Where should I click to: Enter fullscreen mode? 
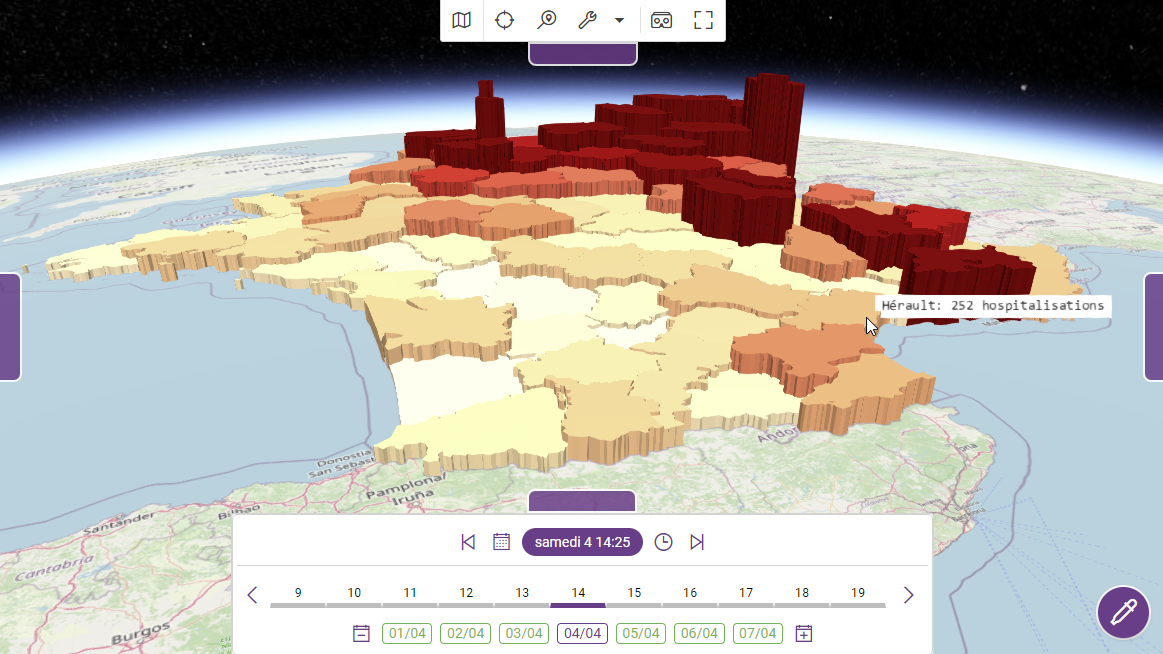pos(703,20)
